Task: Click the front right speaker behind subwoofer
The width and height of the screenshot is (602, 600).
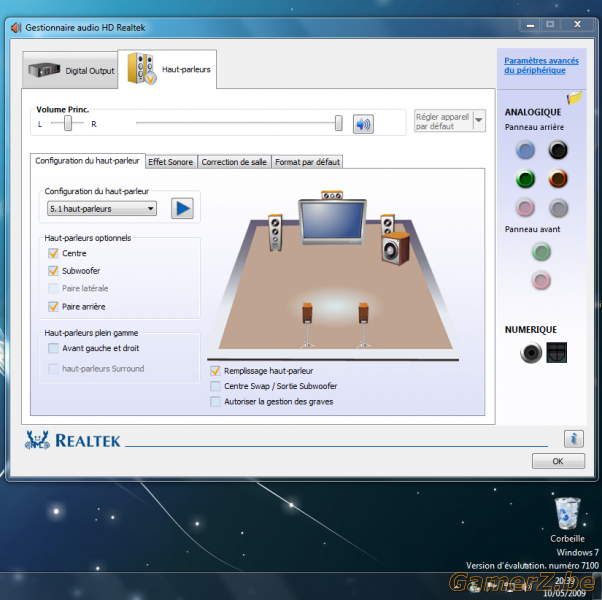Action: pyautogui.click(x=387, y=224)
